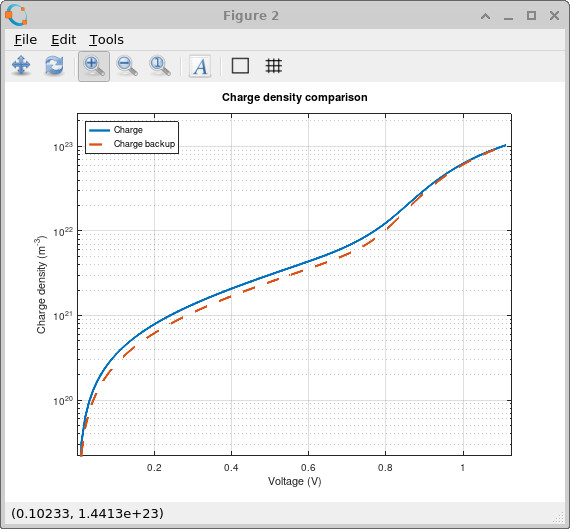Select the Rotate tool
The image size is (570, 529).
[54, 66]
